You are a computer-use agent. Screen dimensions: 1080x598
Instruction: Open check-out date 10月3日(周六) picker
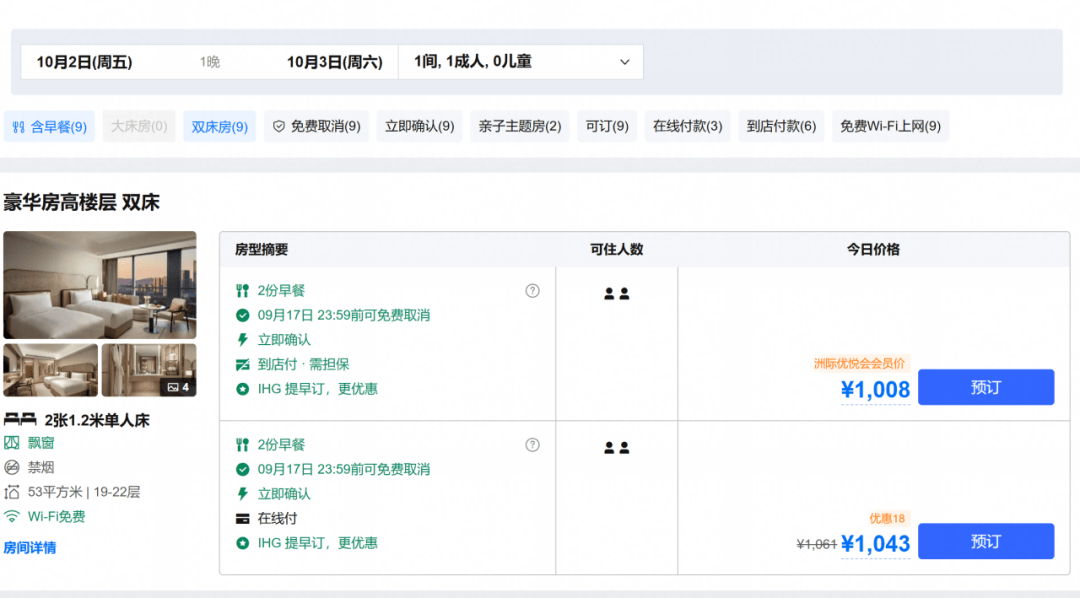335,62
